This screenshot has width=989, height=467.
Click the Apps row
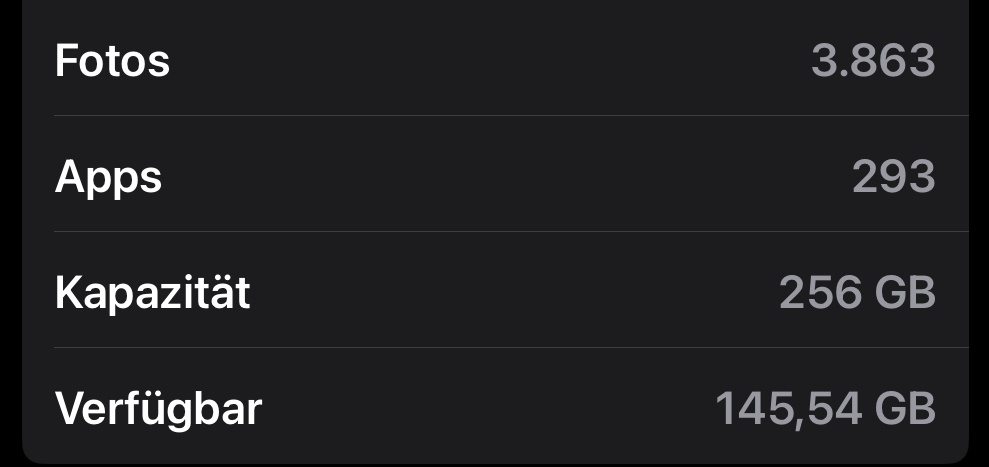[495, 178]
